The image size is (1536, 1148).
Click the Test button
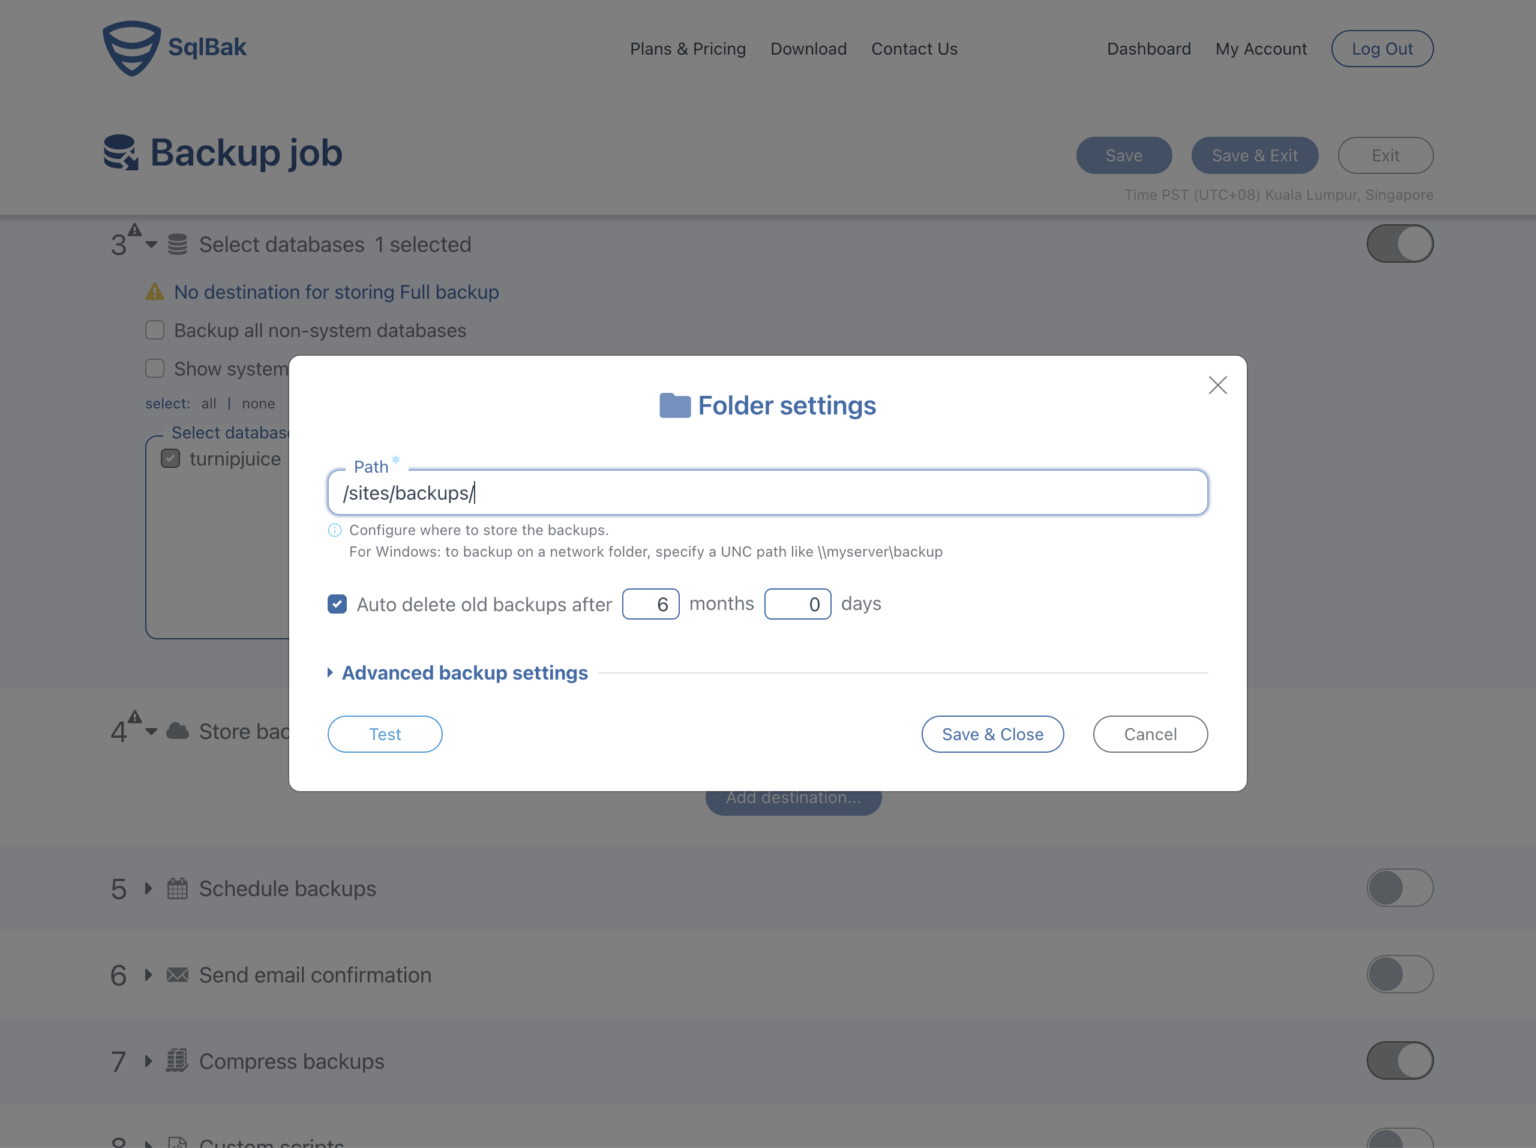point(384,734)
